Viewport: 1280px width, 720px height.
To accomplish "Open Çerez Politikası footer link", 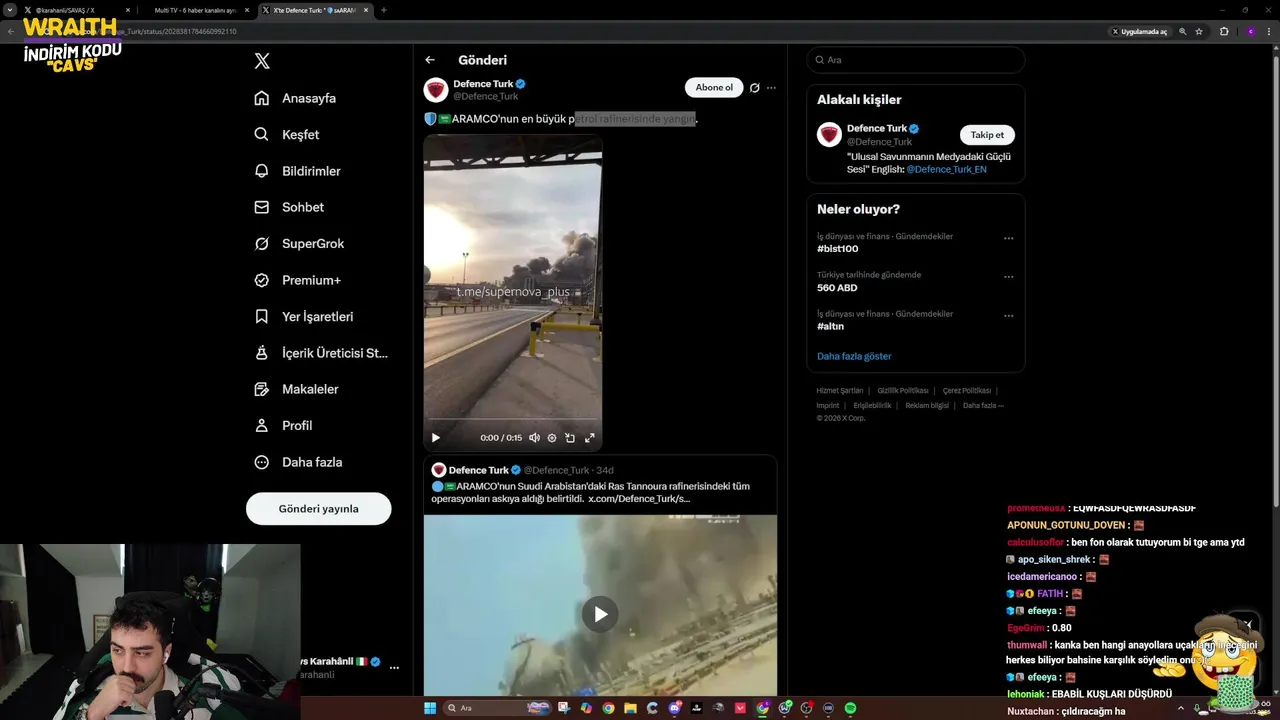I will pos(966,391).
